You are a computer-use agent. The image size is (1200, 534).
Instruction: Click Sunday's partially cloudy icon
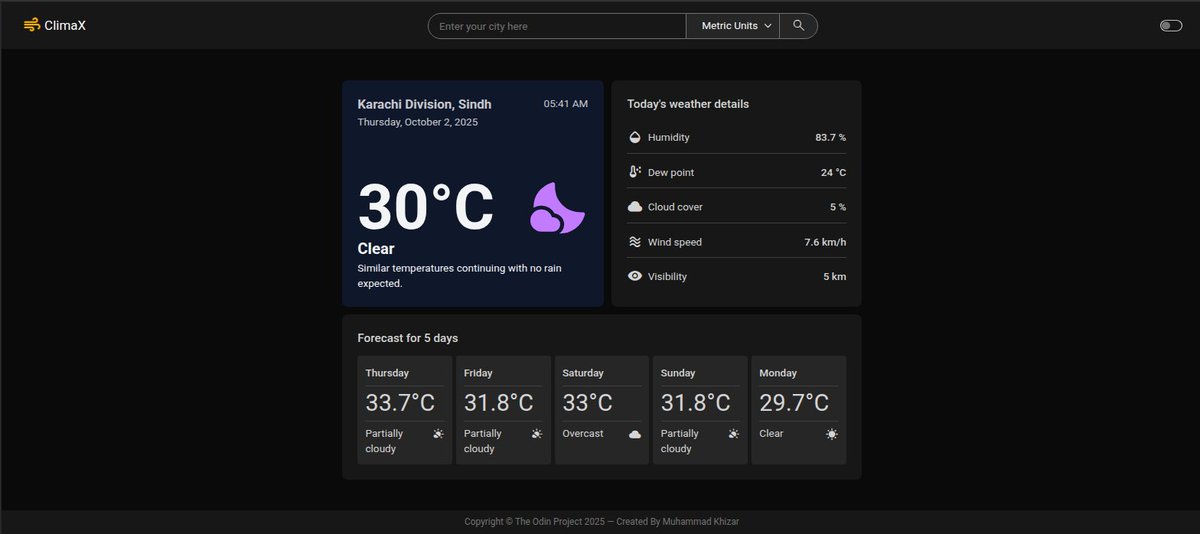pyautogui.click(x=734, y=434)
